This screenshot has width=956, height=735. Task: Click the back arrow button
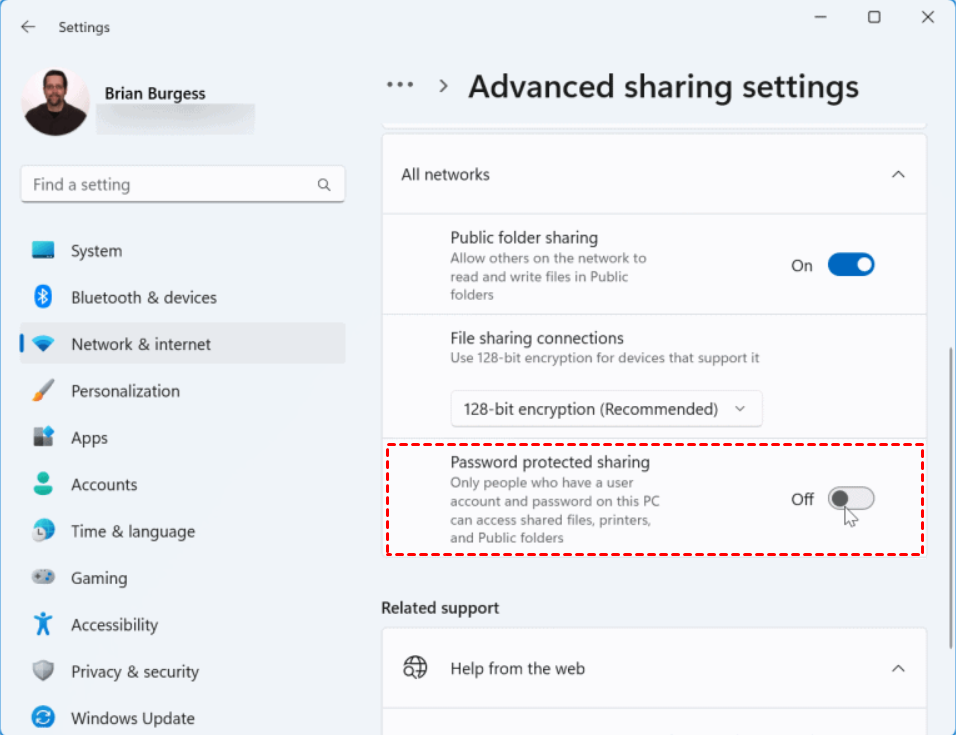click(x=28, y=27)
